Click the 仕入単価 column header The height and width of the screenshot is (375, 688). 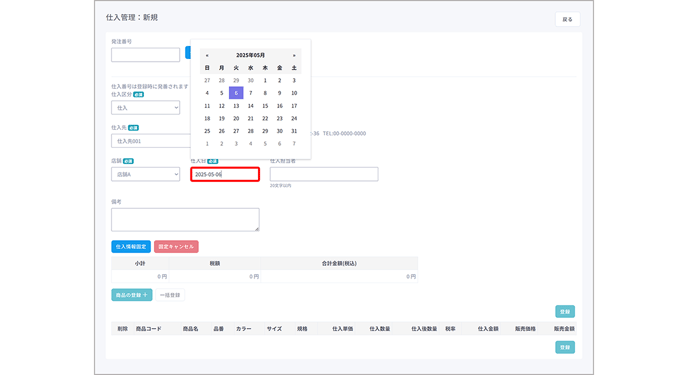(342, 329)
